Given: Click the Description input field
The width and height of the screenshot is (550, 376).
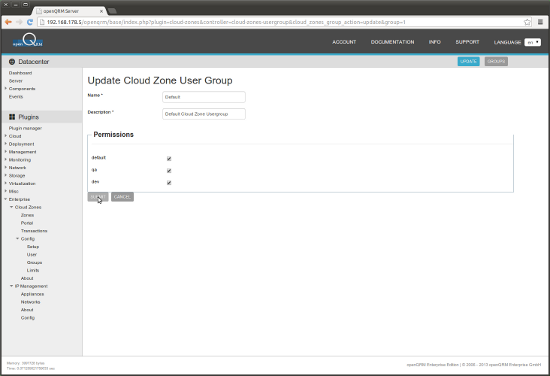Looking at the screenshot, I should click(204, 114).
